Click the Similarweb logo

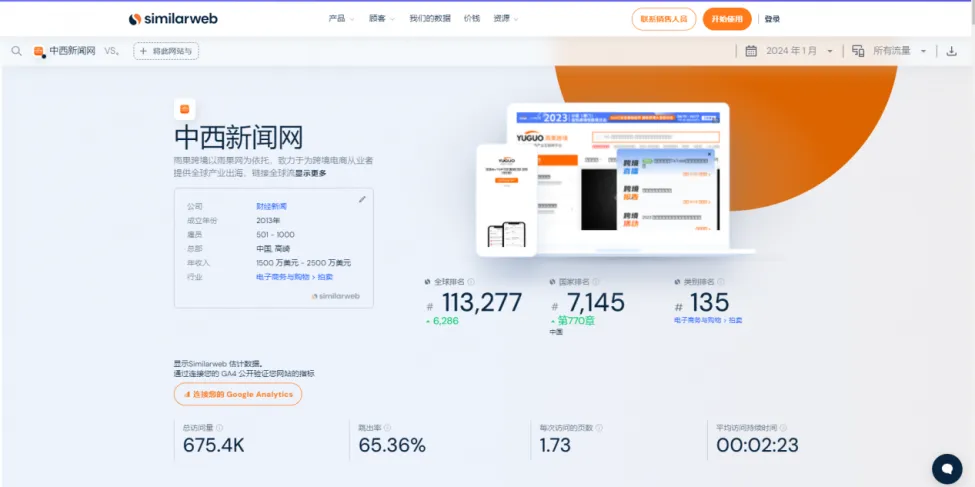[173, 19]
